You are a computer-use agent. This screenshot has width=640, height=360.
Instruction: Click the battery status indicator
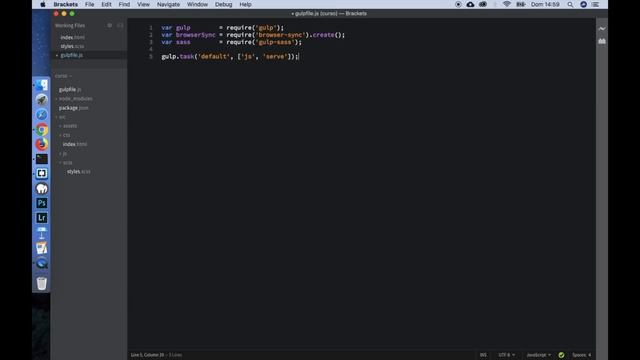pos(521,4)
